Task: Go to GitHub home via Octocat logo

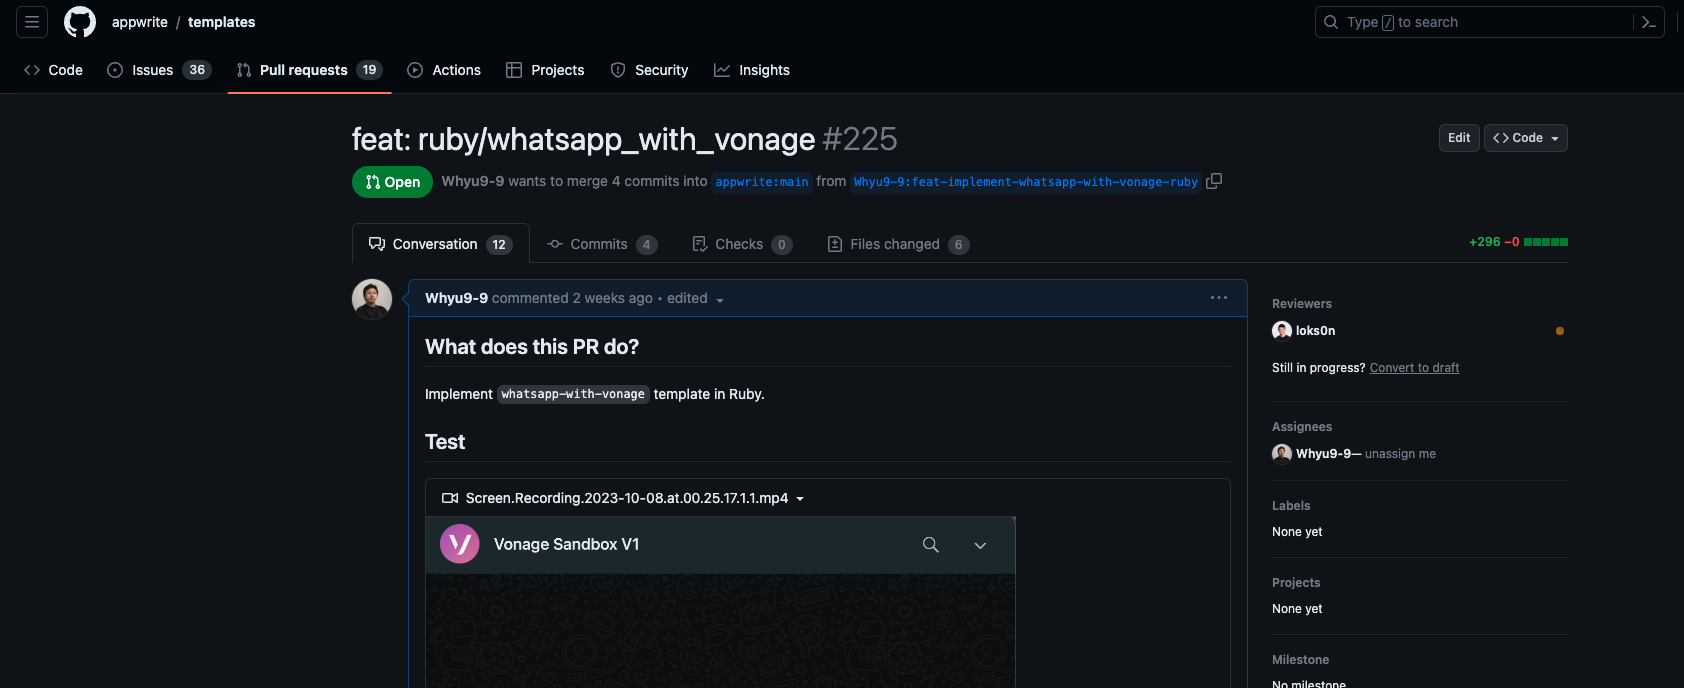Action: click(80, 22)
